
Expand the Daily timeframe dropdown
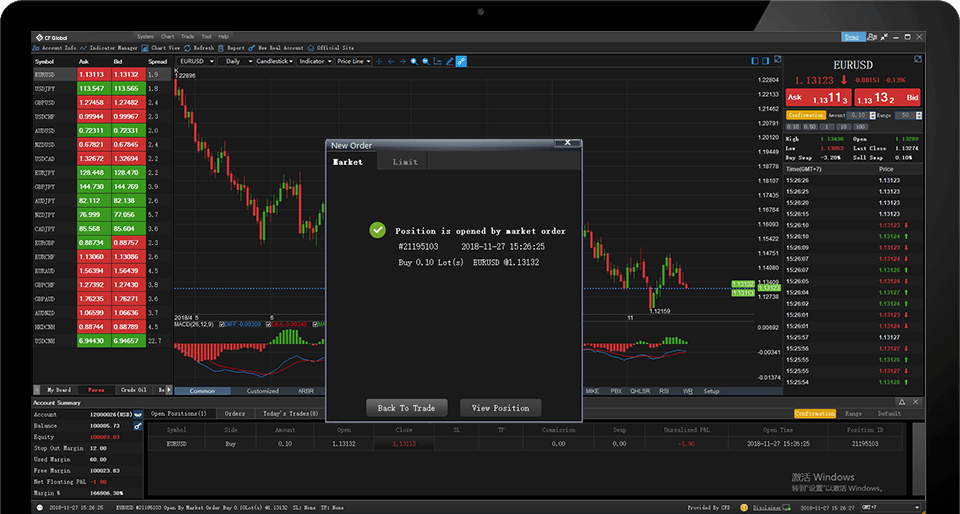tap(238, 61)
